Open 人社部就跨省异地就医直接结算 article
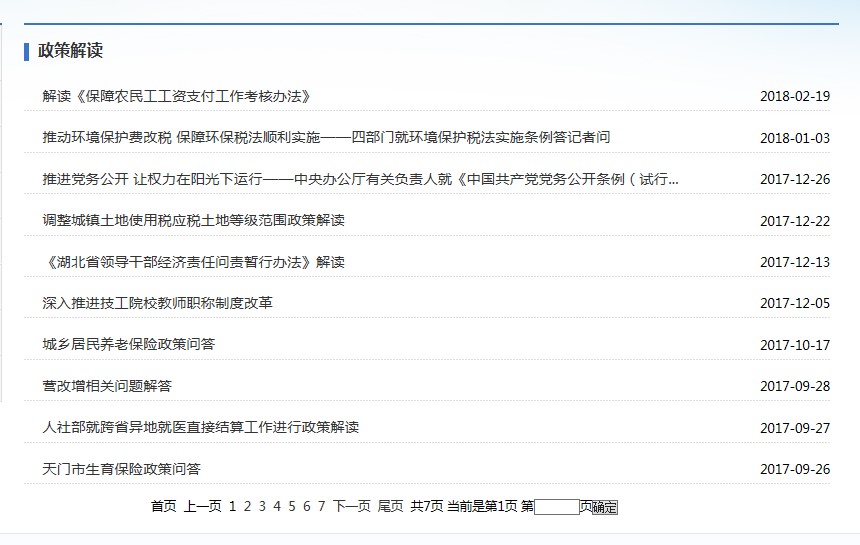 [x=200, y=427]
